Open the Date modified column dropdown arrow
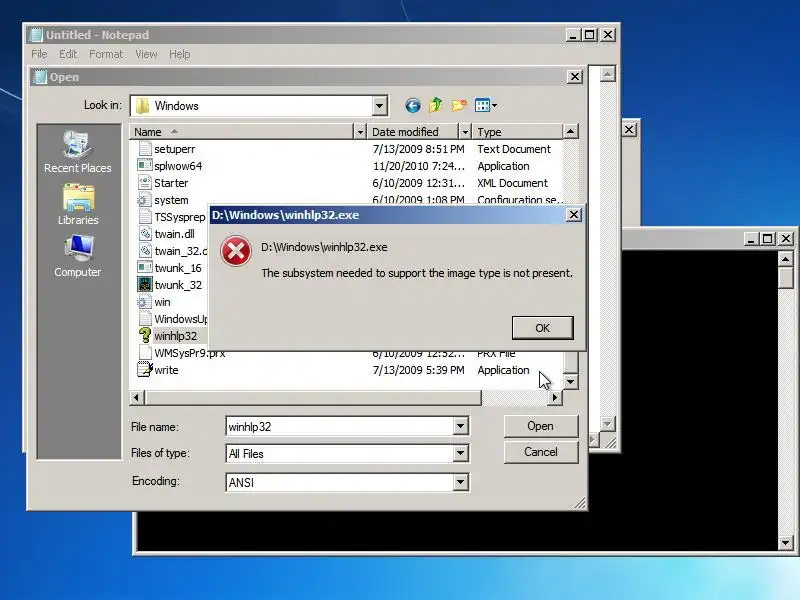Image resolution: width=800 pixels, height=600 pixels. [464, 132]
